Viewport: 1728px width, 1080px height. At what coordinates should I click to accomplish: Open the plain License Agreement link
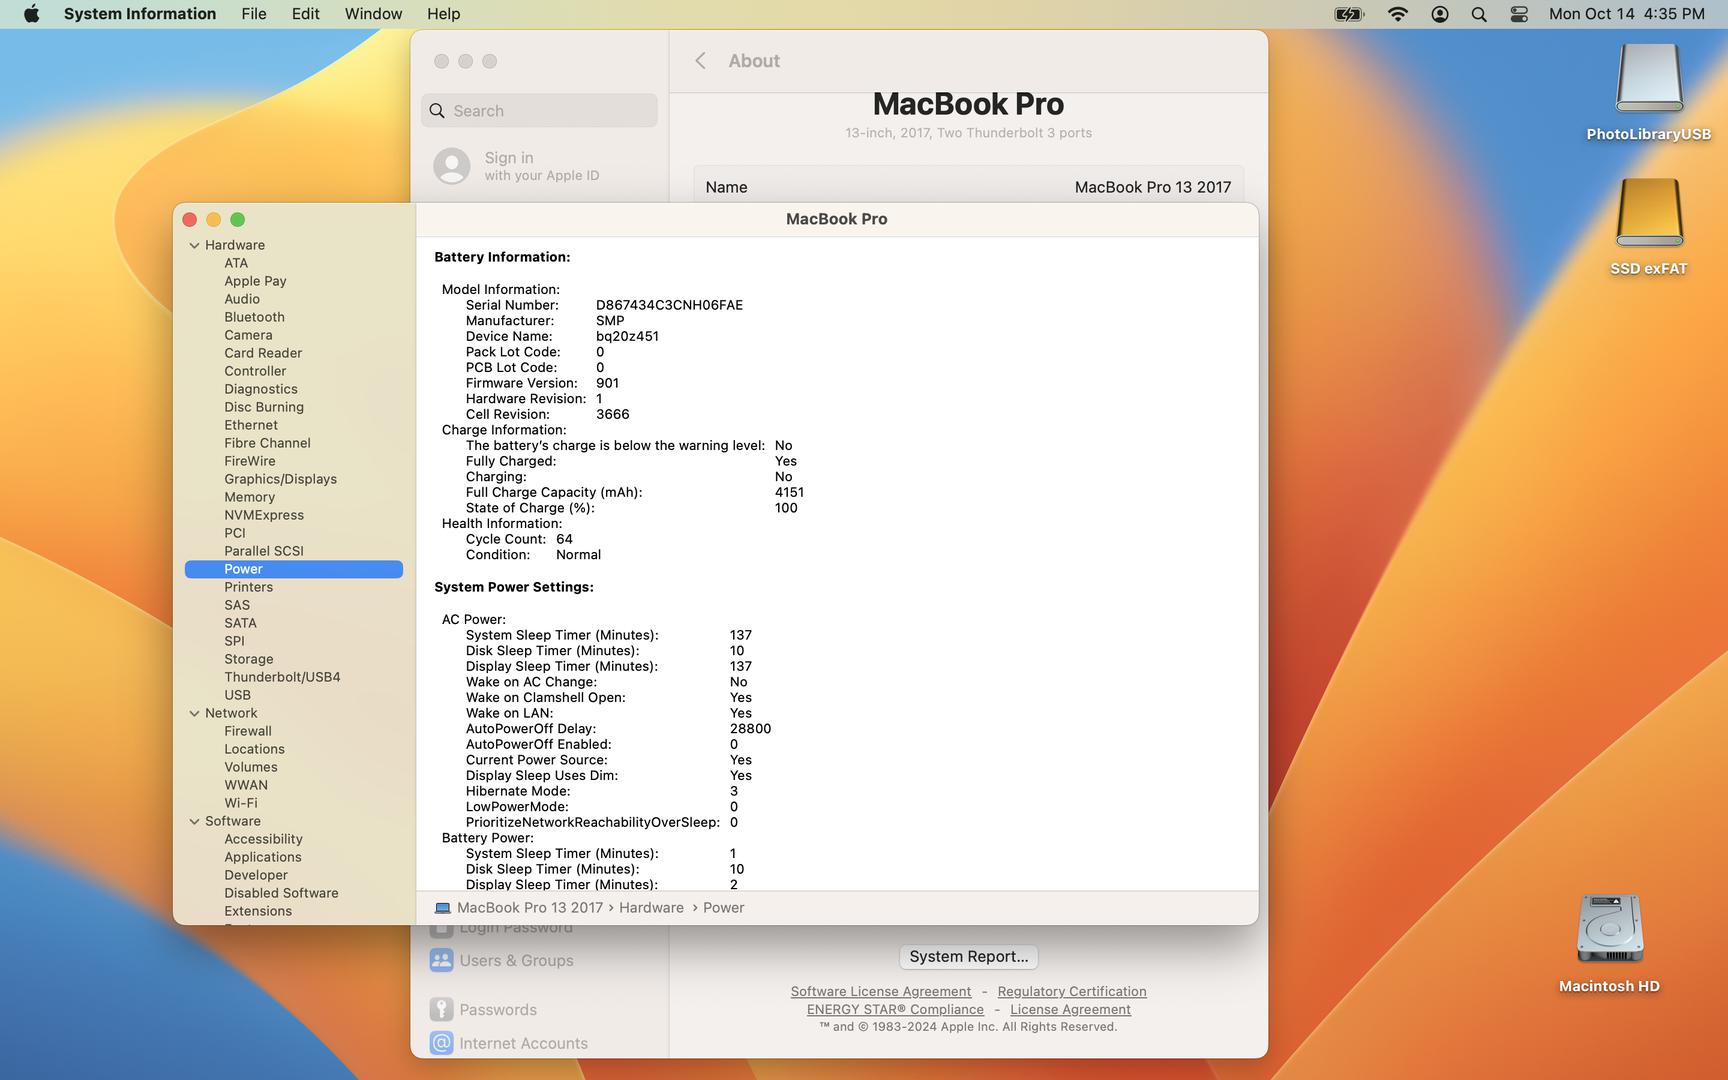[1070, 1010]
